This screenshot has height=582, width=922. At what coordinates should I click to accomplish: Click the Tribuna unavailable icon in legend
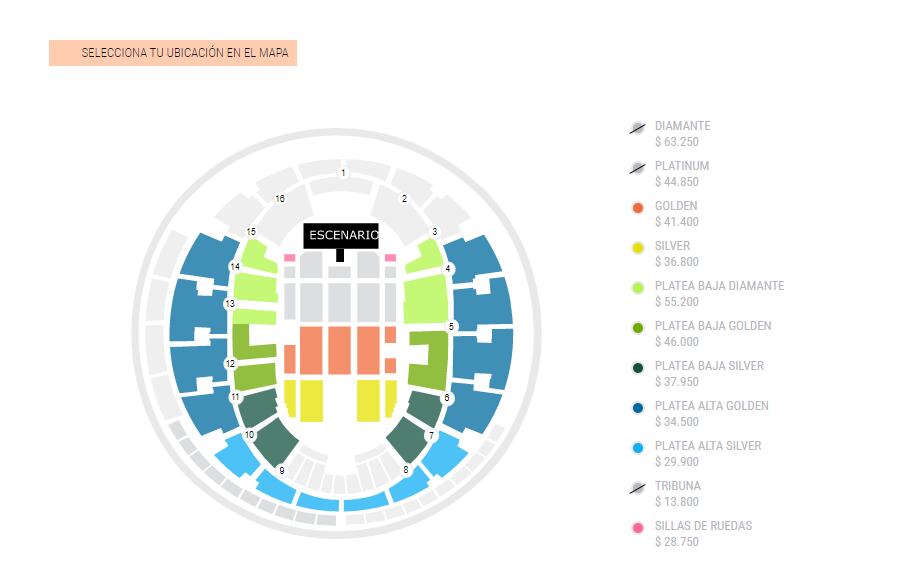pos(637,488)
